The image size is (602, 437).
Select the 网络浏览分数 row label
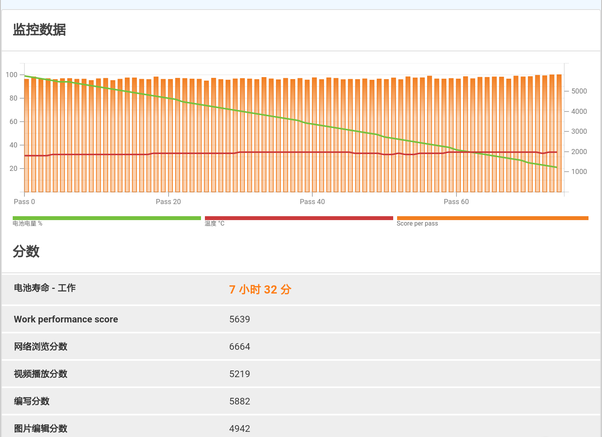coord(40,347)
